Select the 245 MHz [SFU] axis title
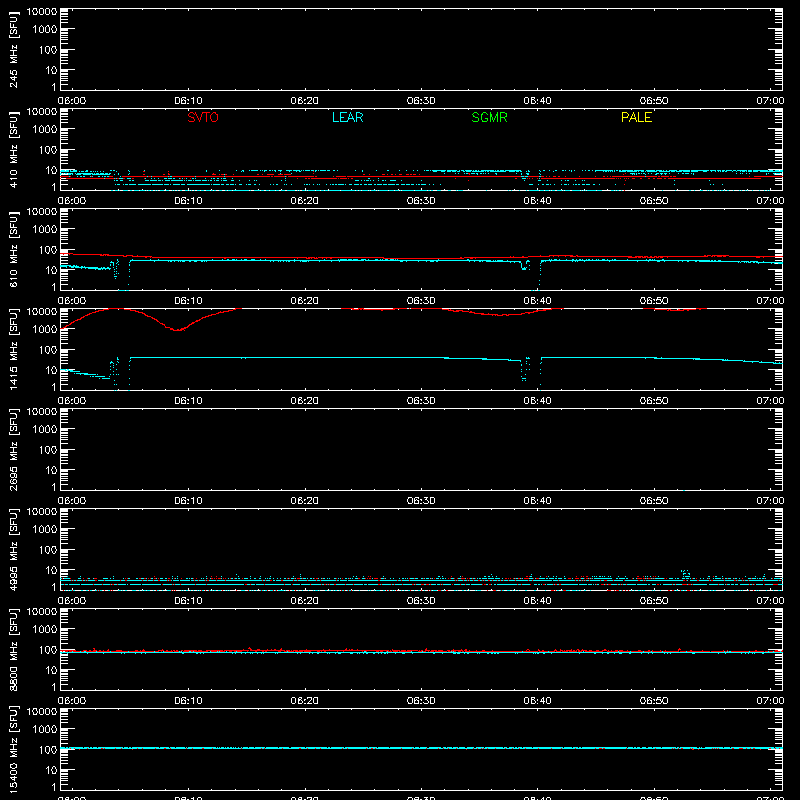Viewport: 800px width, 800px height. [13, 49]
